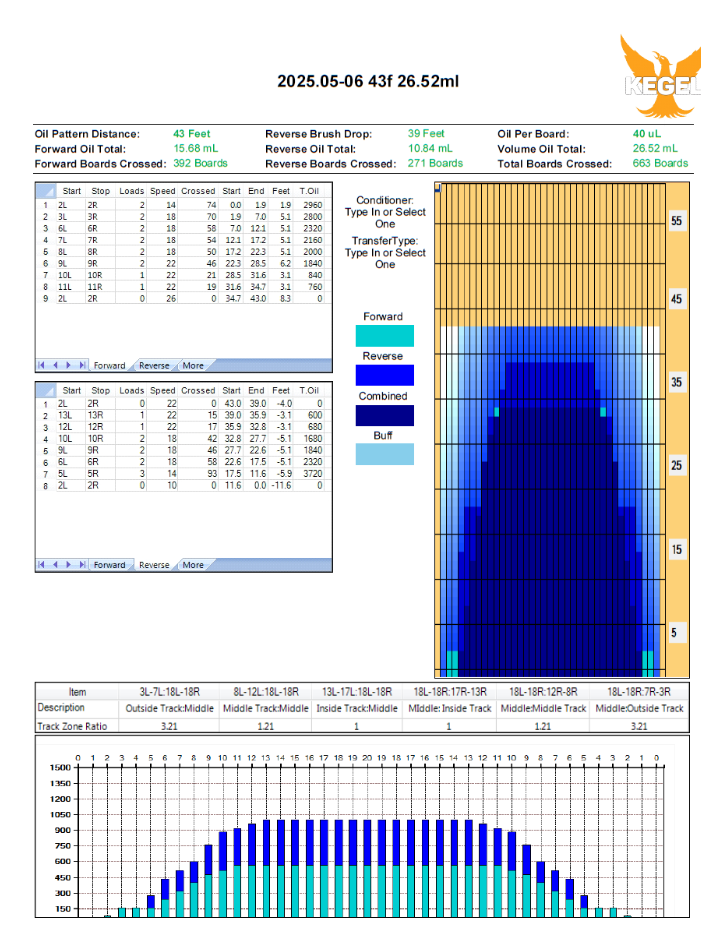Click 'Speed' column header in forward table
701x935 pixels.
click(162, 191)
